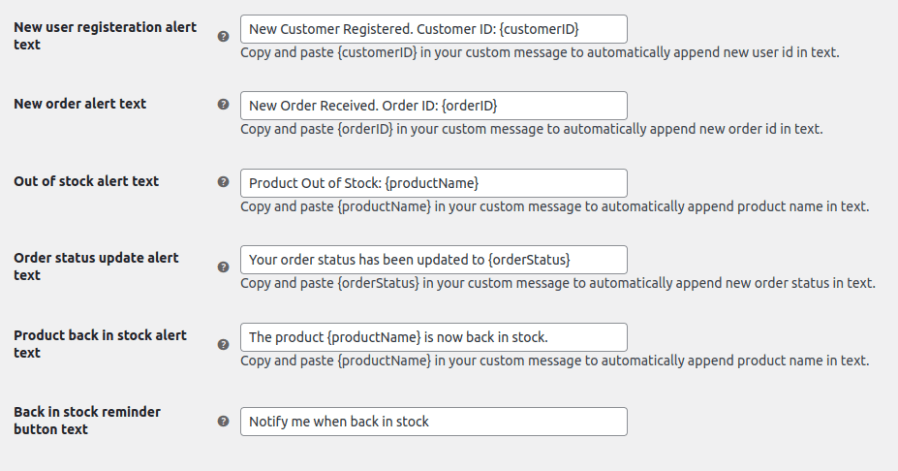The image size is (898, 471).
Task: Click the 'New order alert text' label
Action: [80, 104]
